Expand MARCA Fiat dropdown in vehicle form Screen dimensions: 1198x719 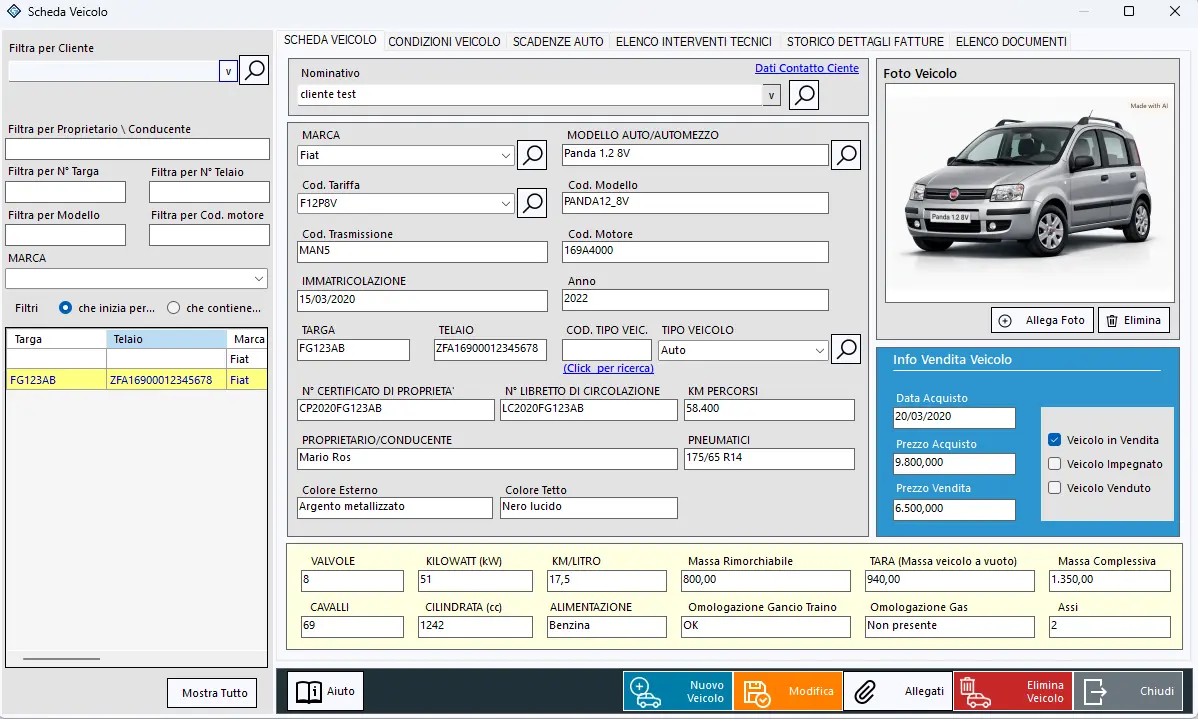point(505,155)
